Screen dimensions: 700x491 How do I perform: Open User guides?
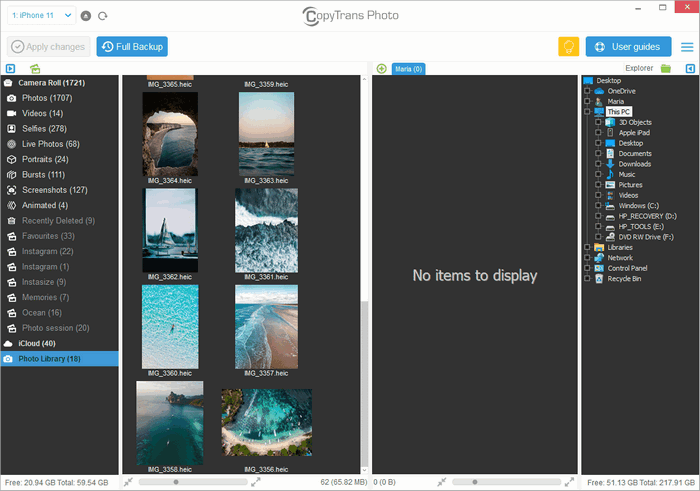pos(628,46)
